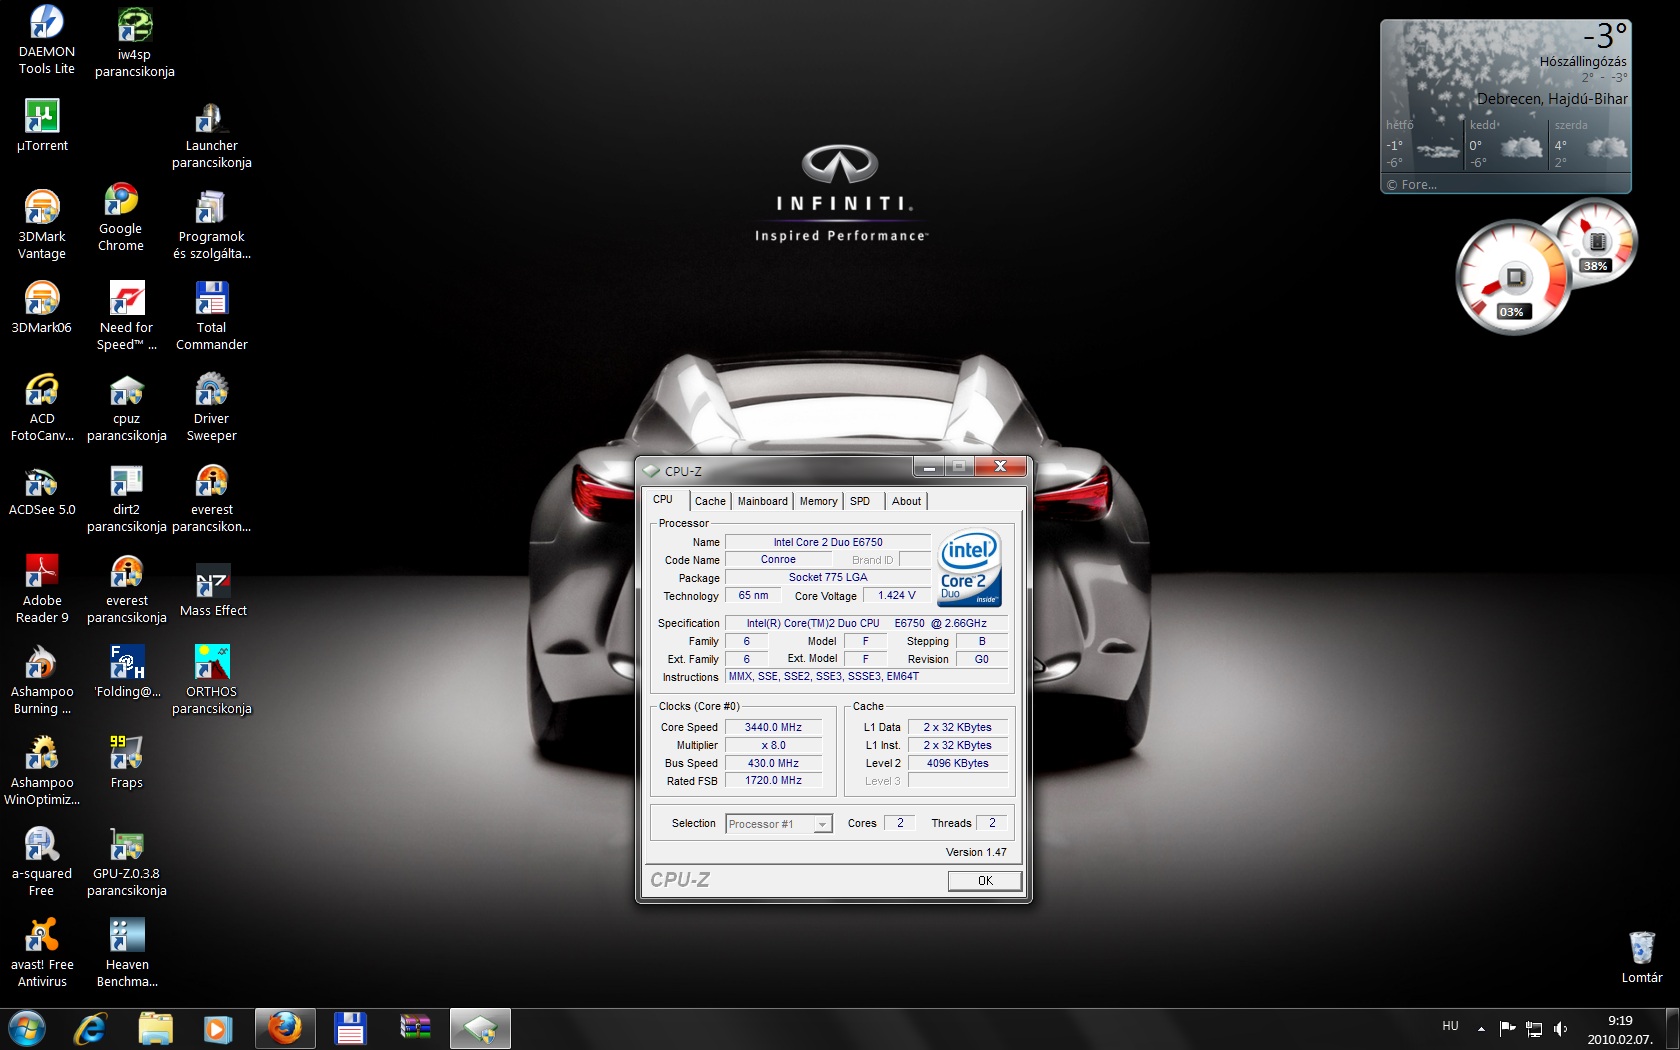This screenshot has width=1680, height=1050.
Task: Click the Google Chrome desktop shortcut
Action: 121,217
